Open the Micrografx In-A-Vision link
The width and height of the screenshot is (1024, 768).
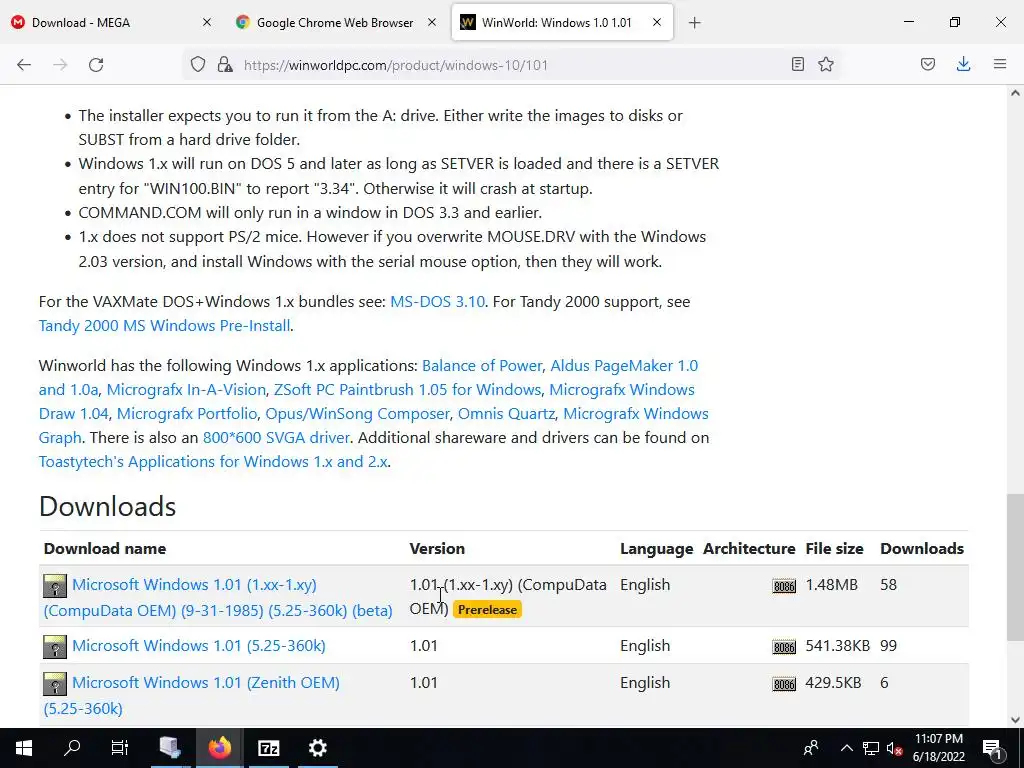pos(186,390)
